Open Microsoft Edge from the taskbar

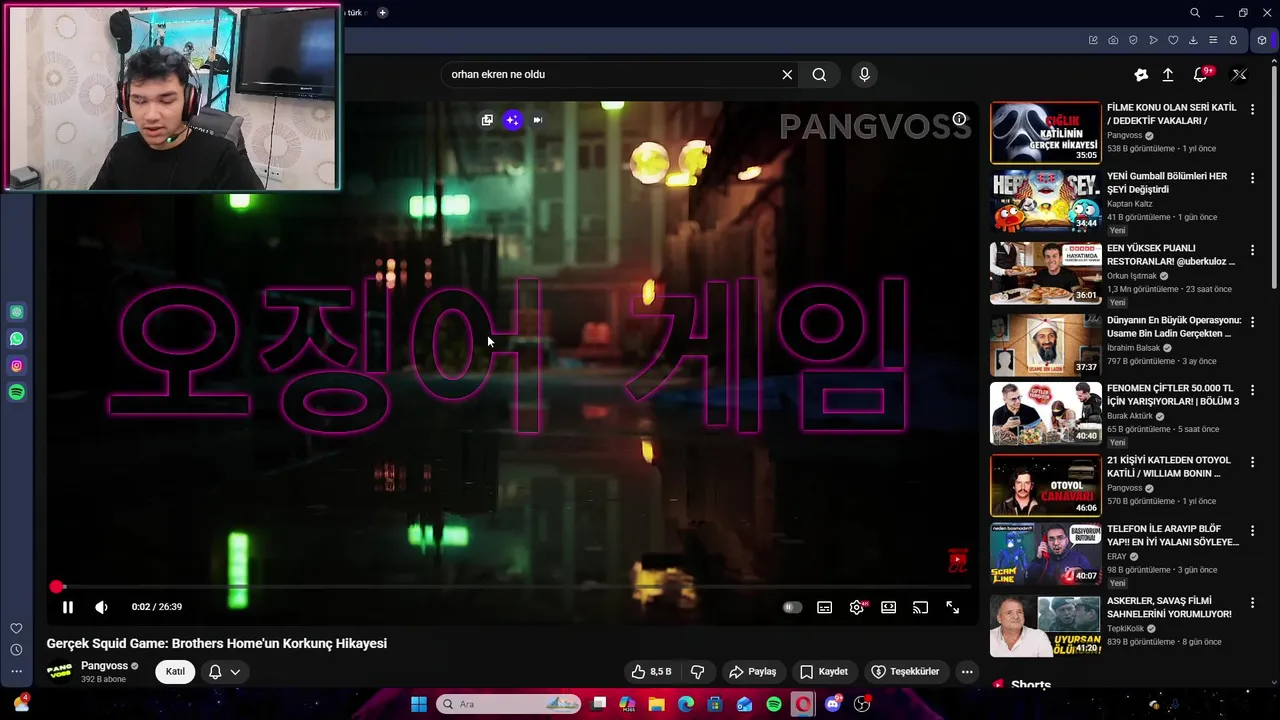[x=686, y=704]
